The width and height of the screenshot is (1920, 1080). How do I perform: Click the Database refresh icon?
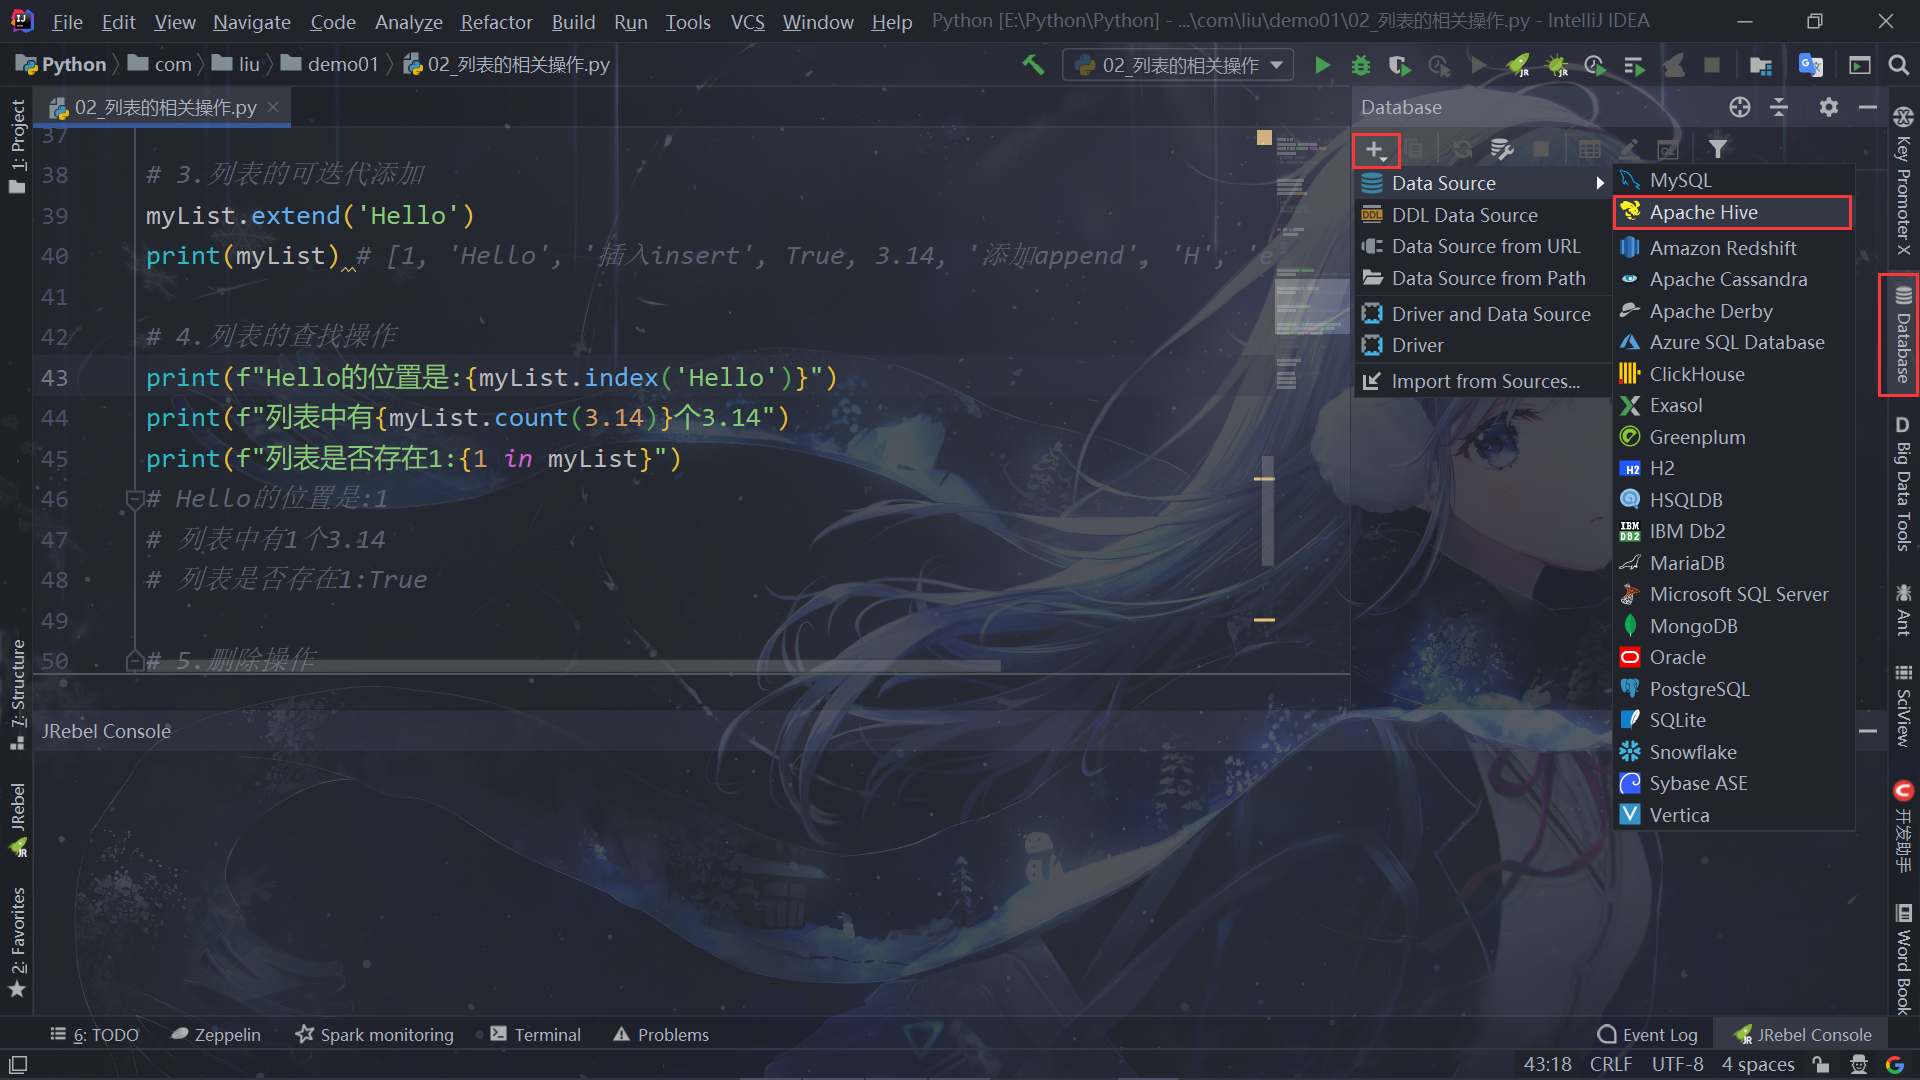(x=1462, y=150)
